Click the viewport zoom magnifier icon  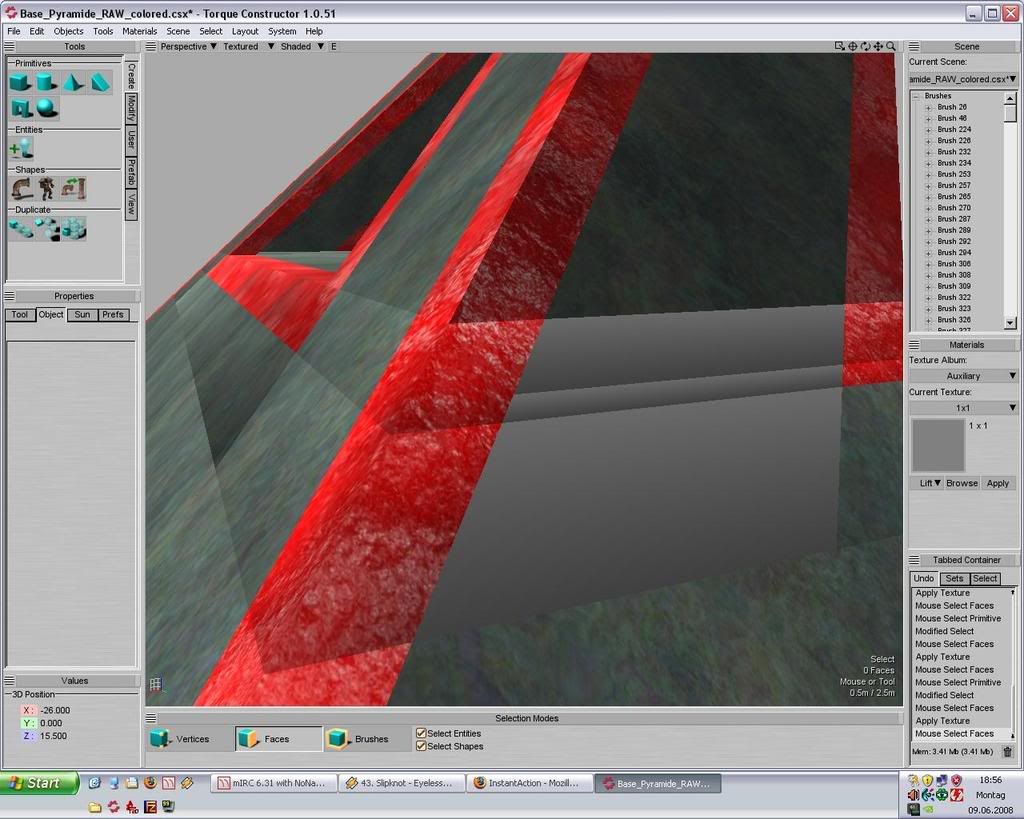(890, 46)
